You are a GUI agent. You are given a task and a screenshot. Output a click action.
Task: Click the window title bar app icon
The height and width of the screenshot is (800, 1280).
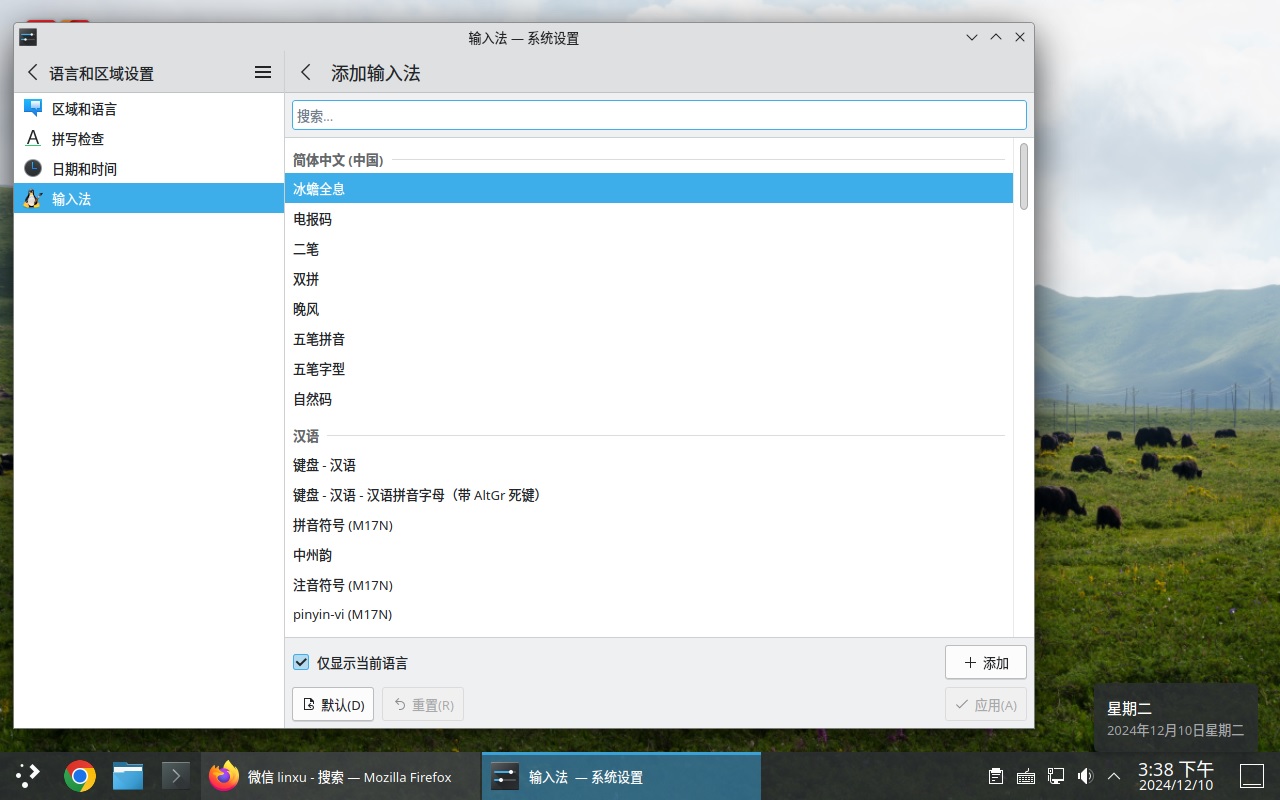tap(28, 37)
